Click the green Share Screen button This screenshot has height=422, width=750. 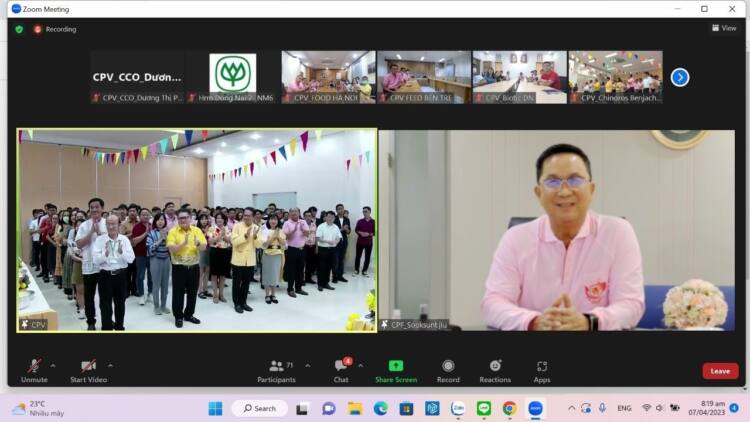click(396, 367)
